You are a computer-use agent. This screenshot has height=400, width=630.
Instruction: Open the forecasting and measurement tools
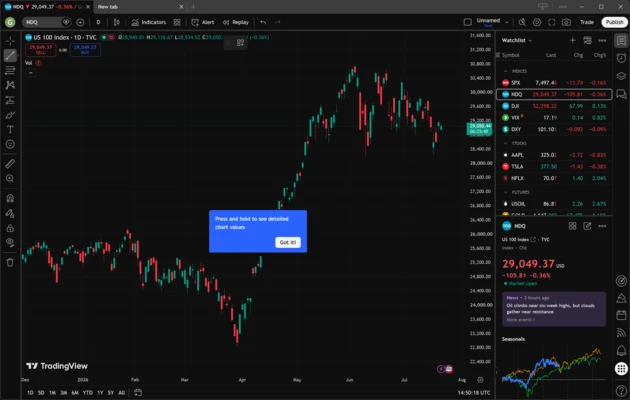pos(10,100)
